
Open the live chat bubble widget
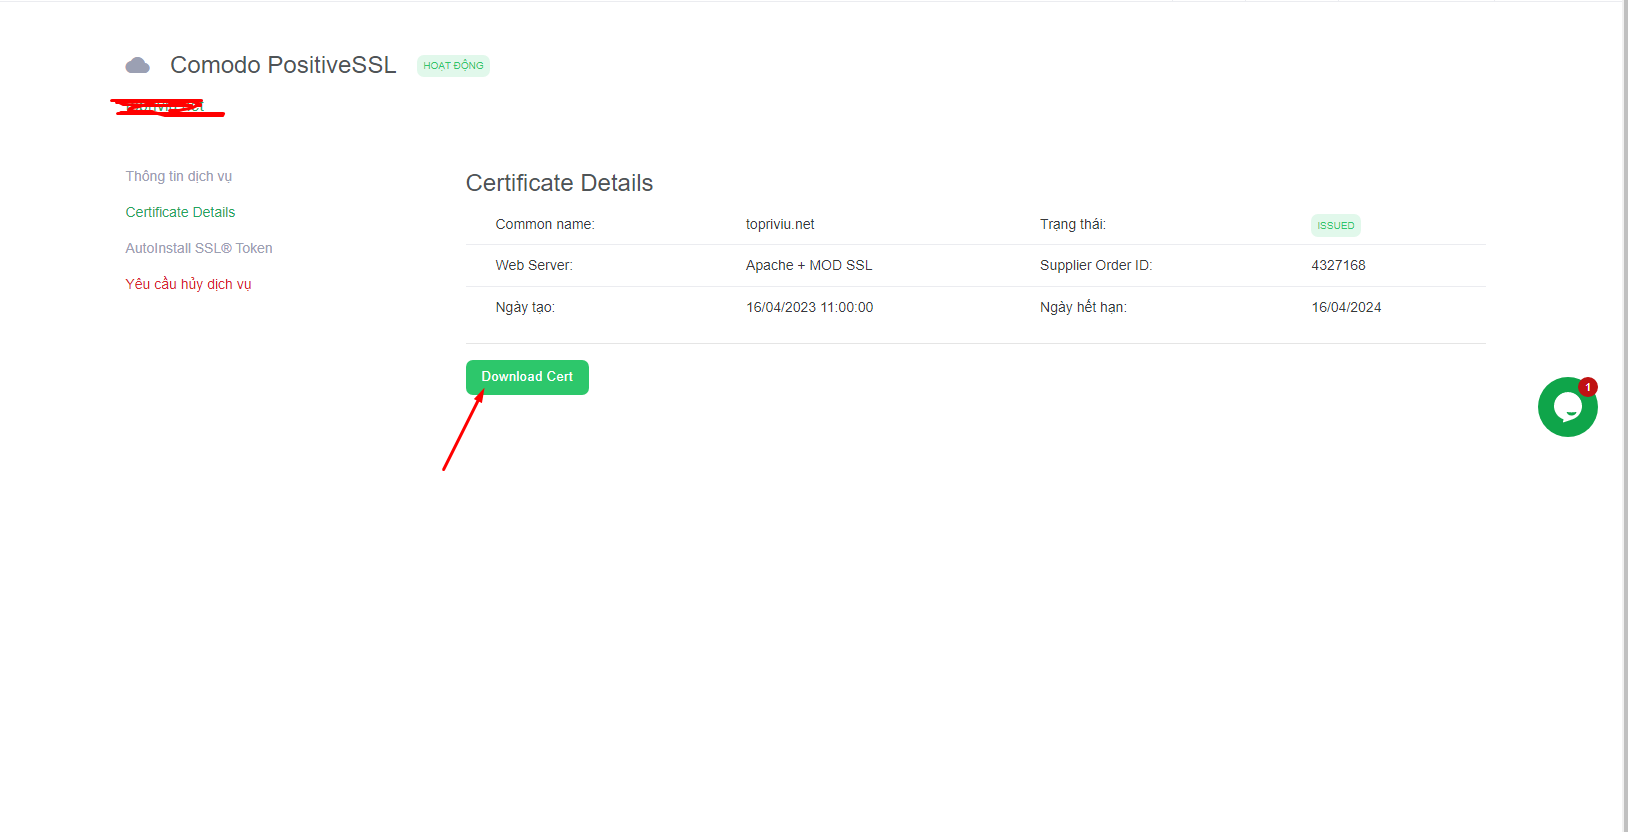click(x=1567, y=407)
